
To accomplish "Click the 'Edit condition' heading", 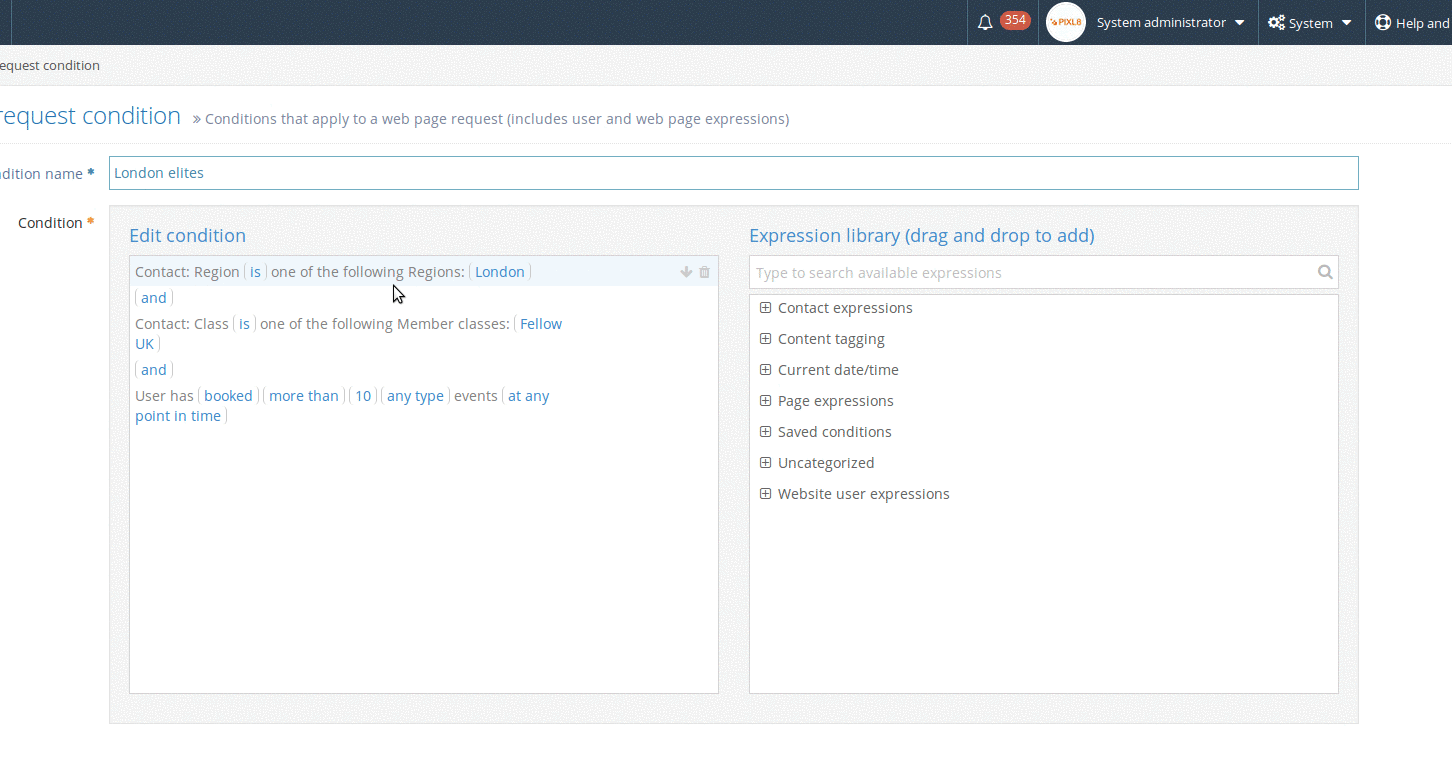I will click(x=187, y=236).
